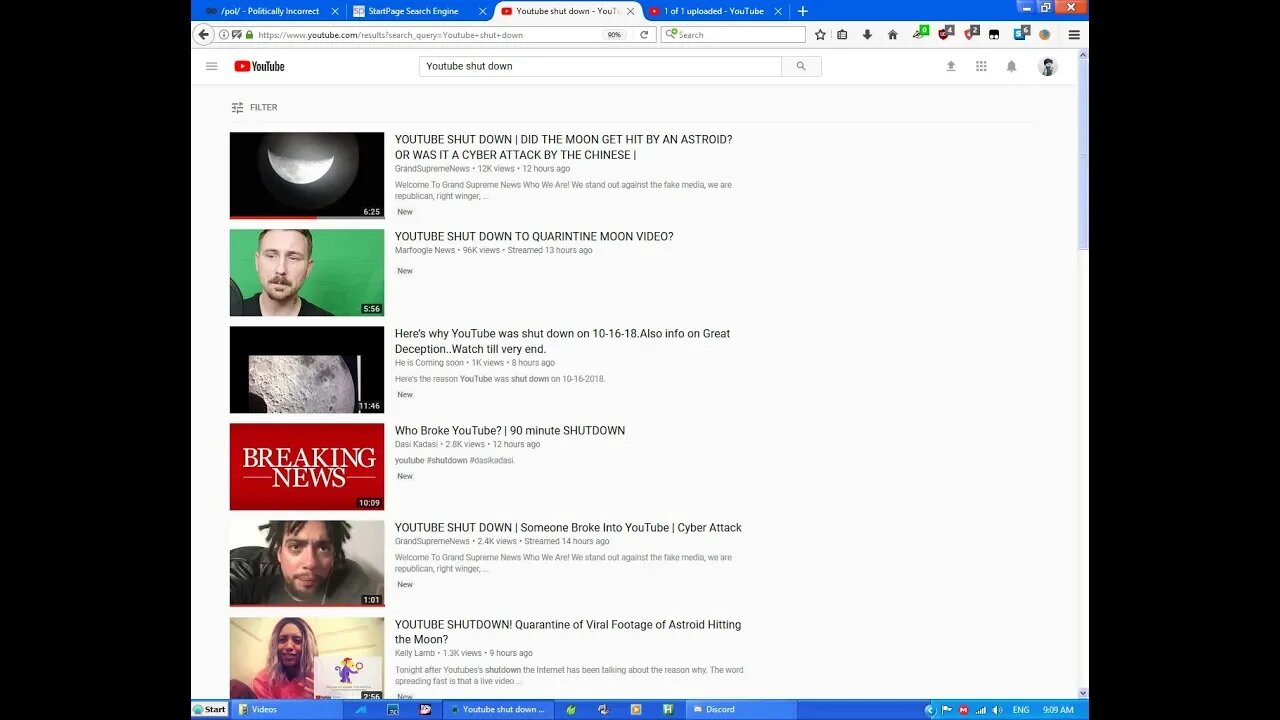Click the upload video icon
1280x720 pixels.
tap(951, 66)
